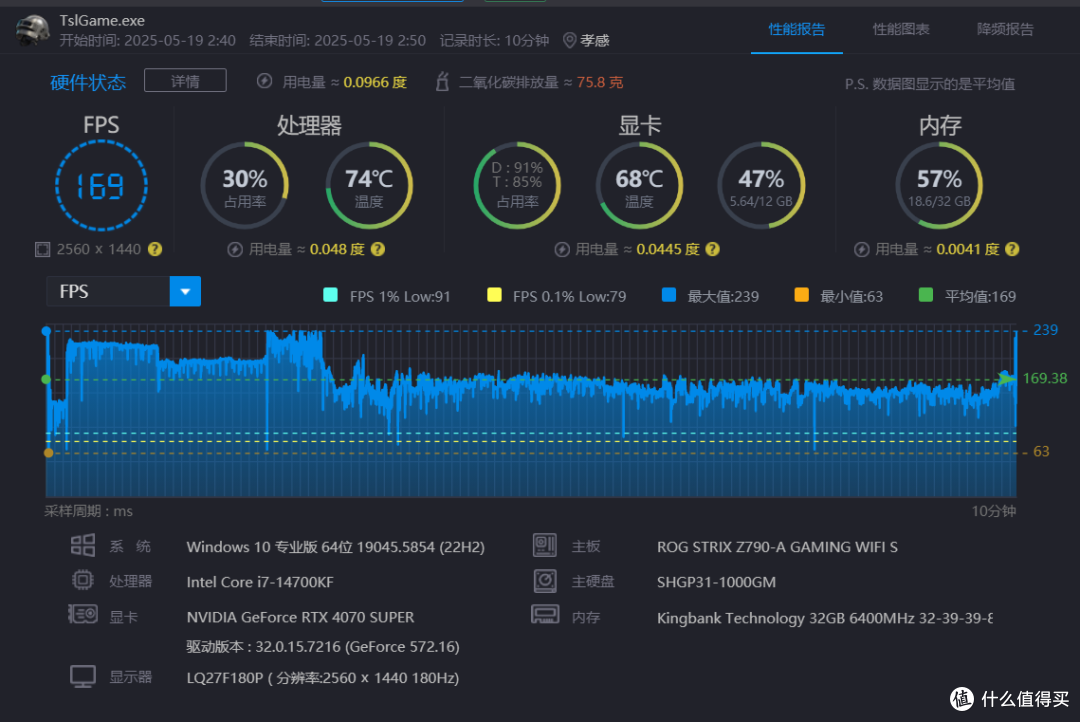Image resolution: width=1080 pixels, height=722 pixels.
Task: Click the 硬件状态 heading link
Action: pyautogui.click(x=88, y=83)
